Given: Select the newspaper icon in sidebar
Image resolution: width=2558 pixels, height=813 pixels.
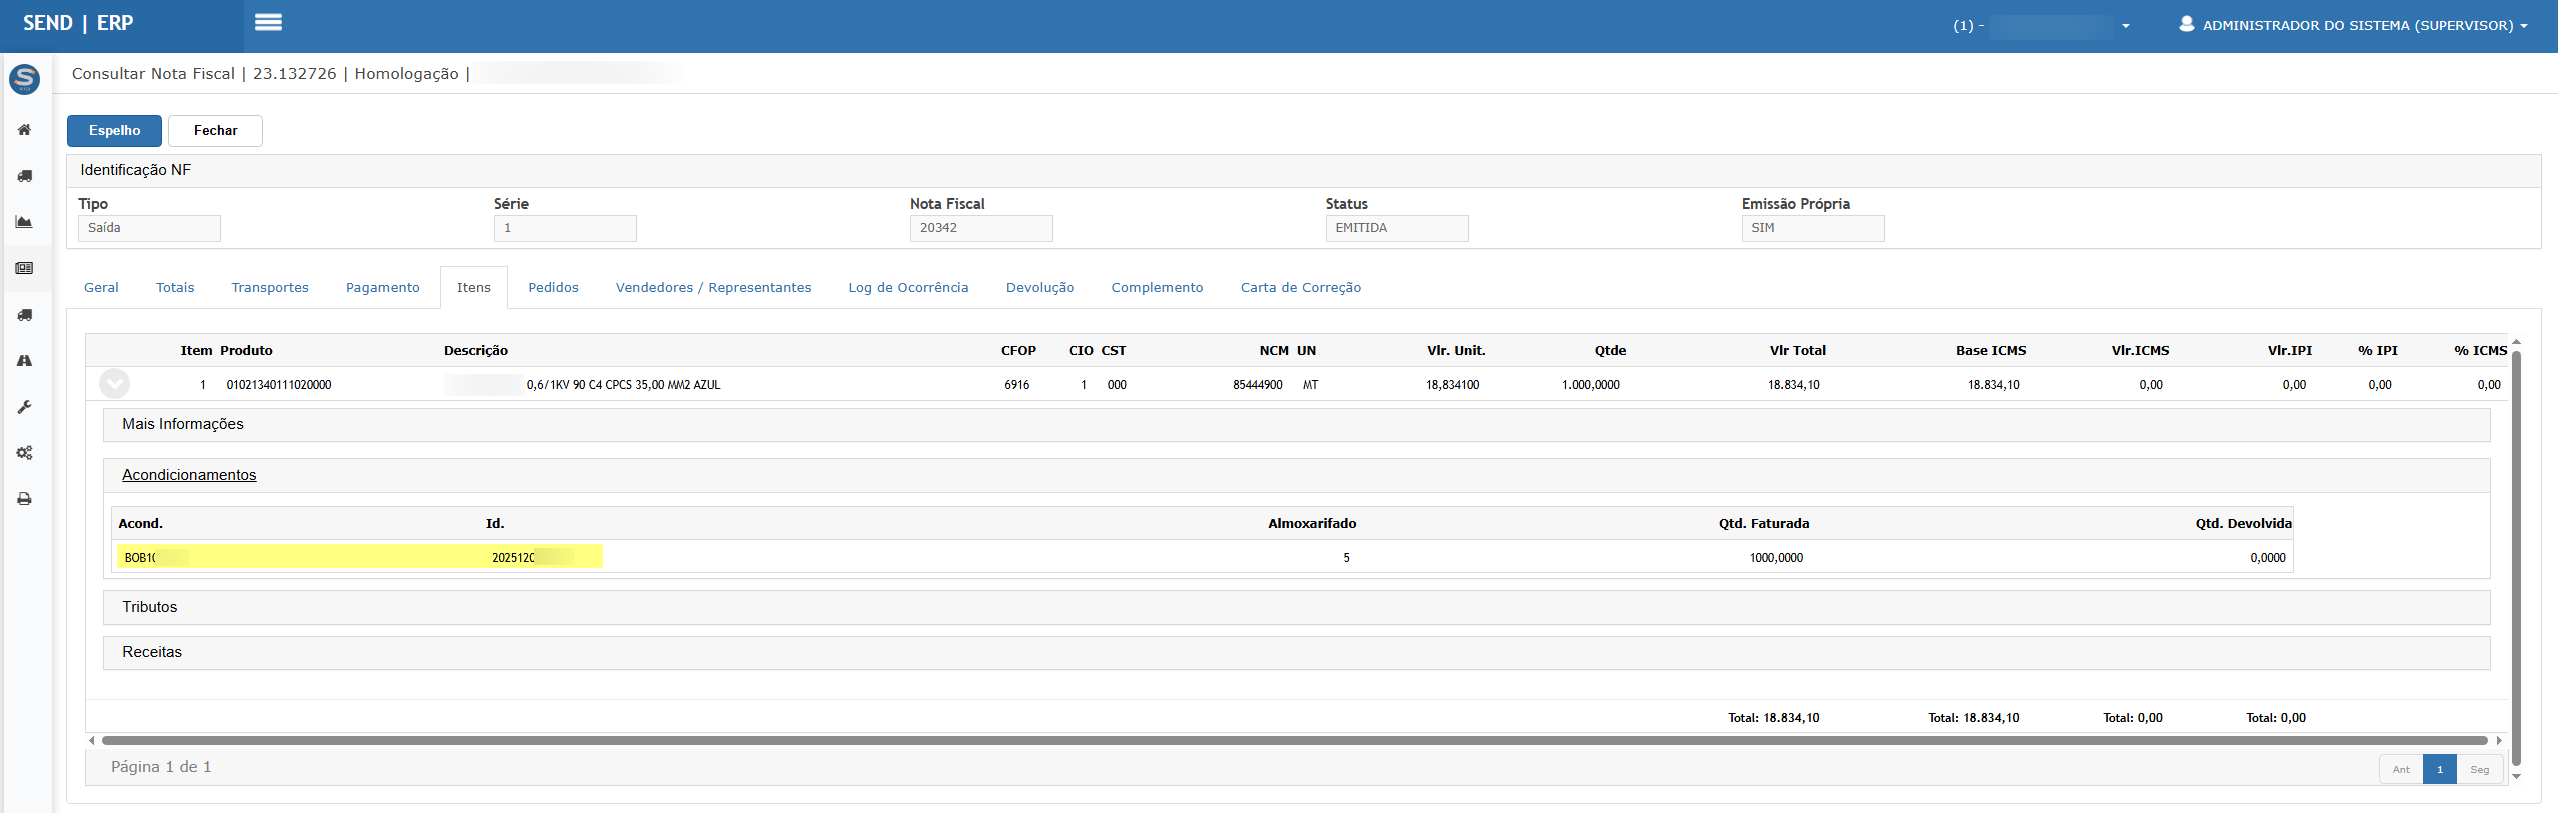Looking at the screenshot, I should [25, 268].
